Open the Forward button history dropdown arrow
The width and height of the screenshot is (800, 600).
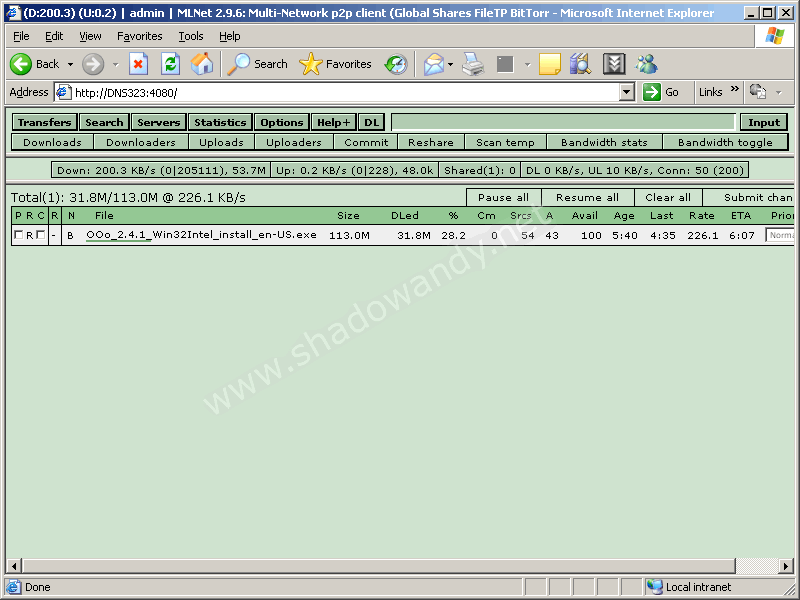[115, 64]
